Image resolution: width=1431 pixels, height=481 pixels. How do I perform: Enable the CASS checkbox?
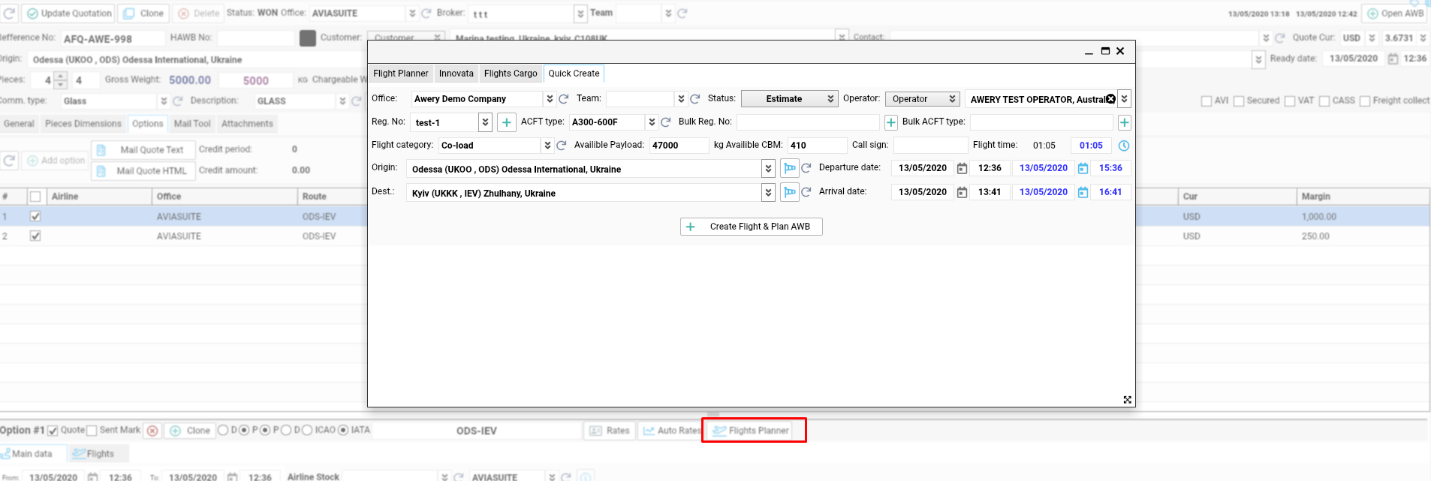pos(1326,101)
